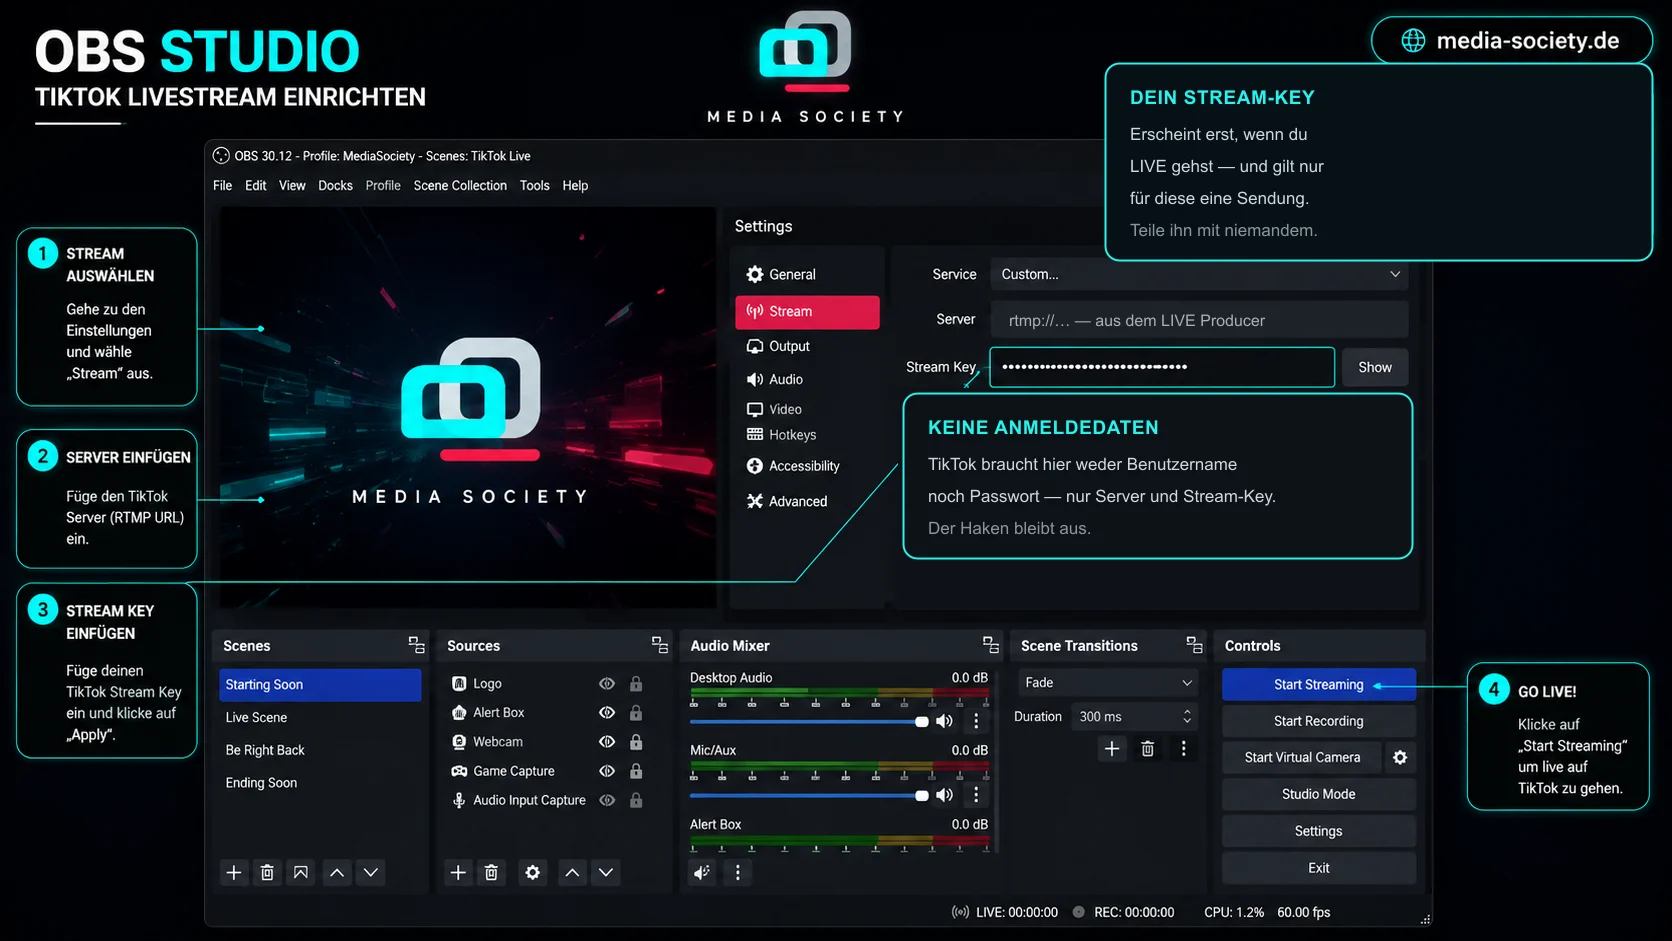
Task: Toggle visibility of Game Capture source
Action: (607, 771)
